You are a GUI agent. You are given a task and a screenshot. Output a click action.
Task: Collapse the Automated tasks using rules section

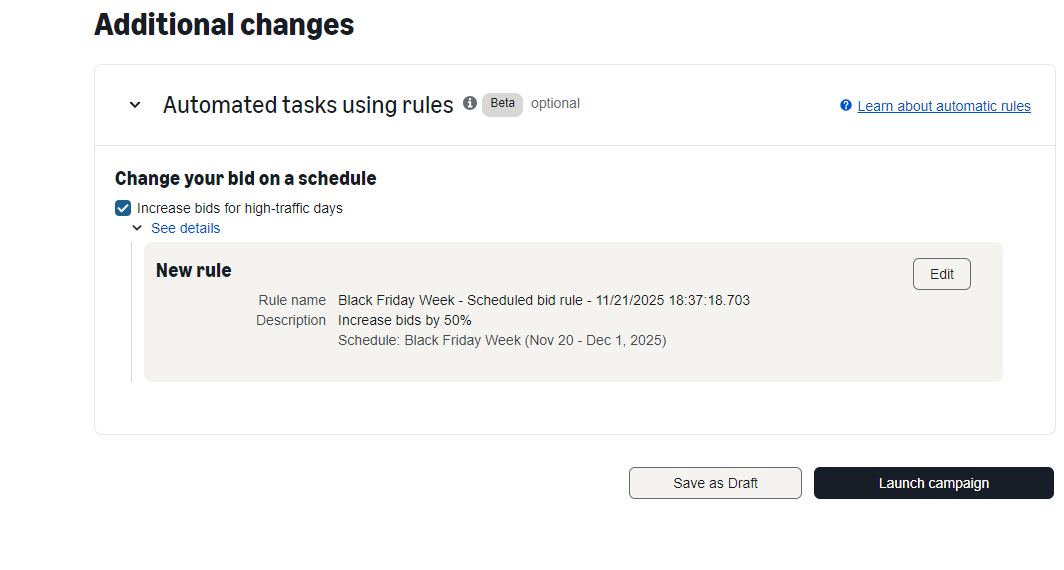(135, 105)
